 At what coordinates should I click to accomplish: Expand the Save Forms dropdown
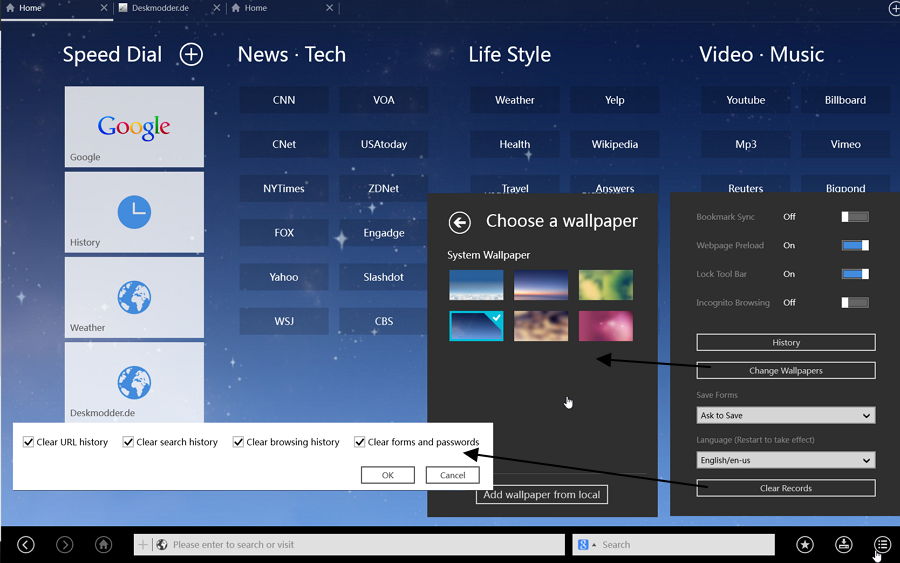coord(785,415)
